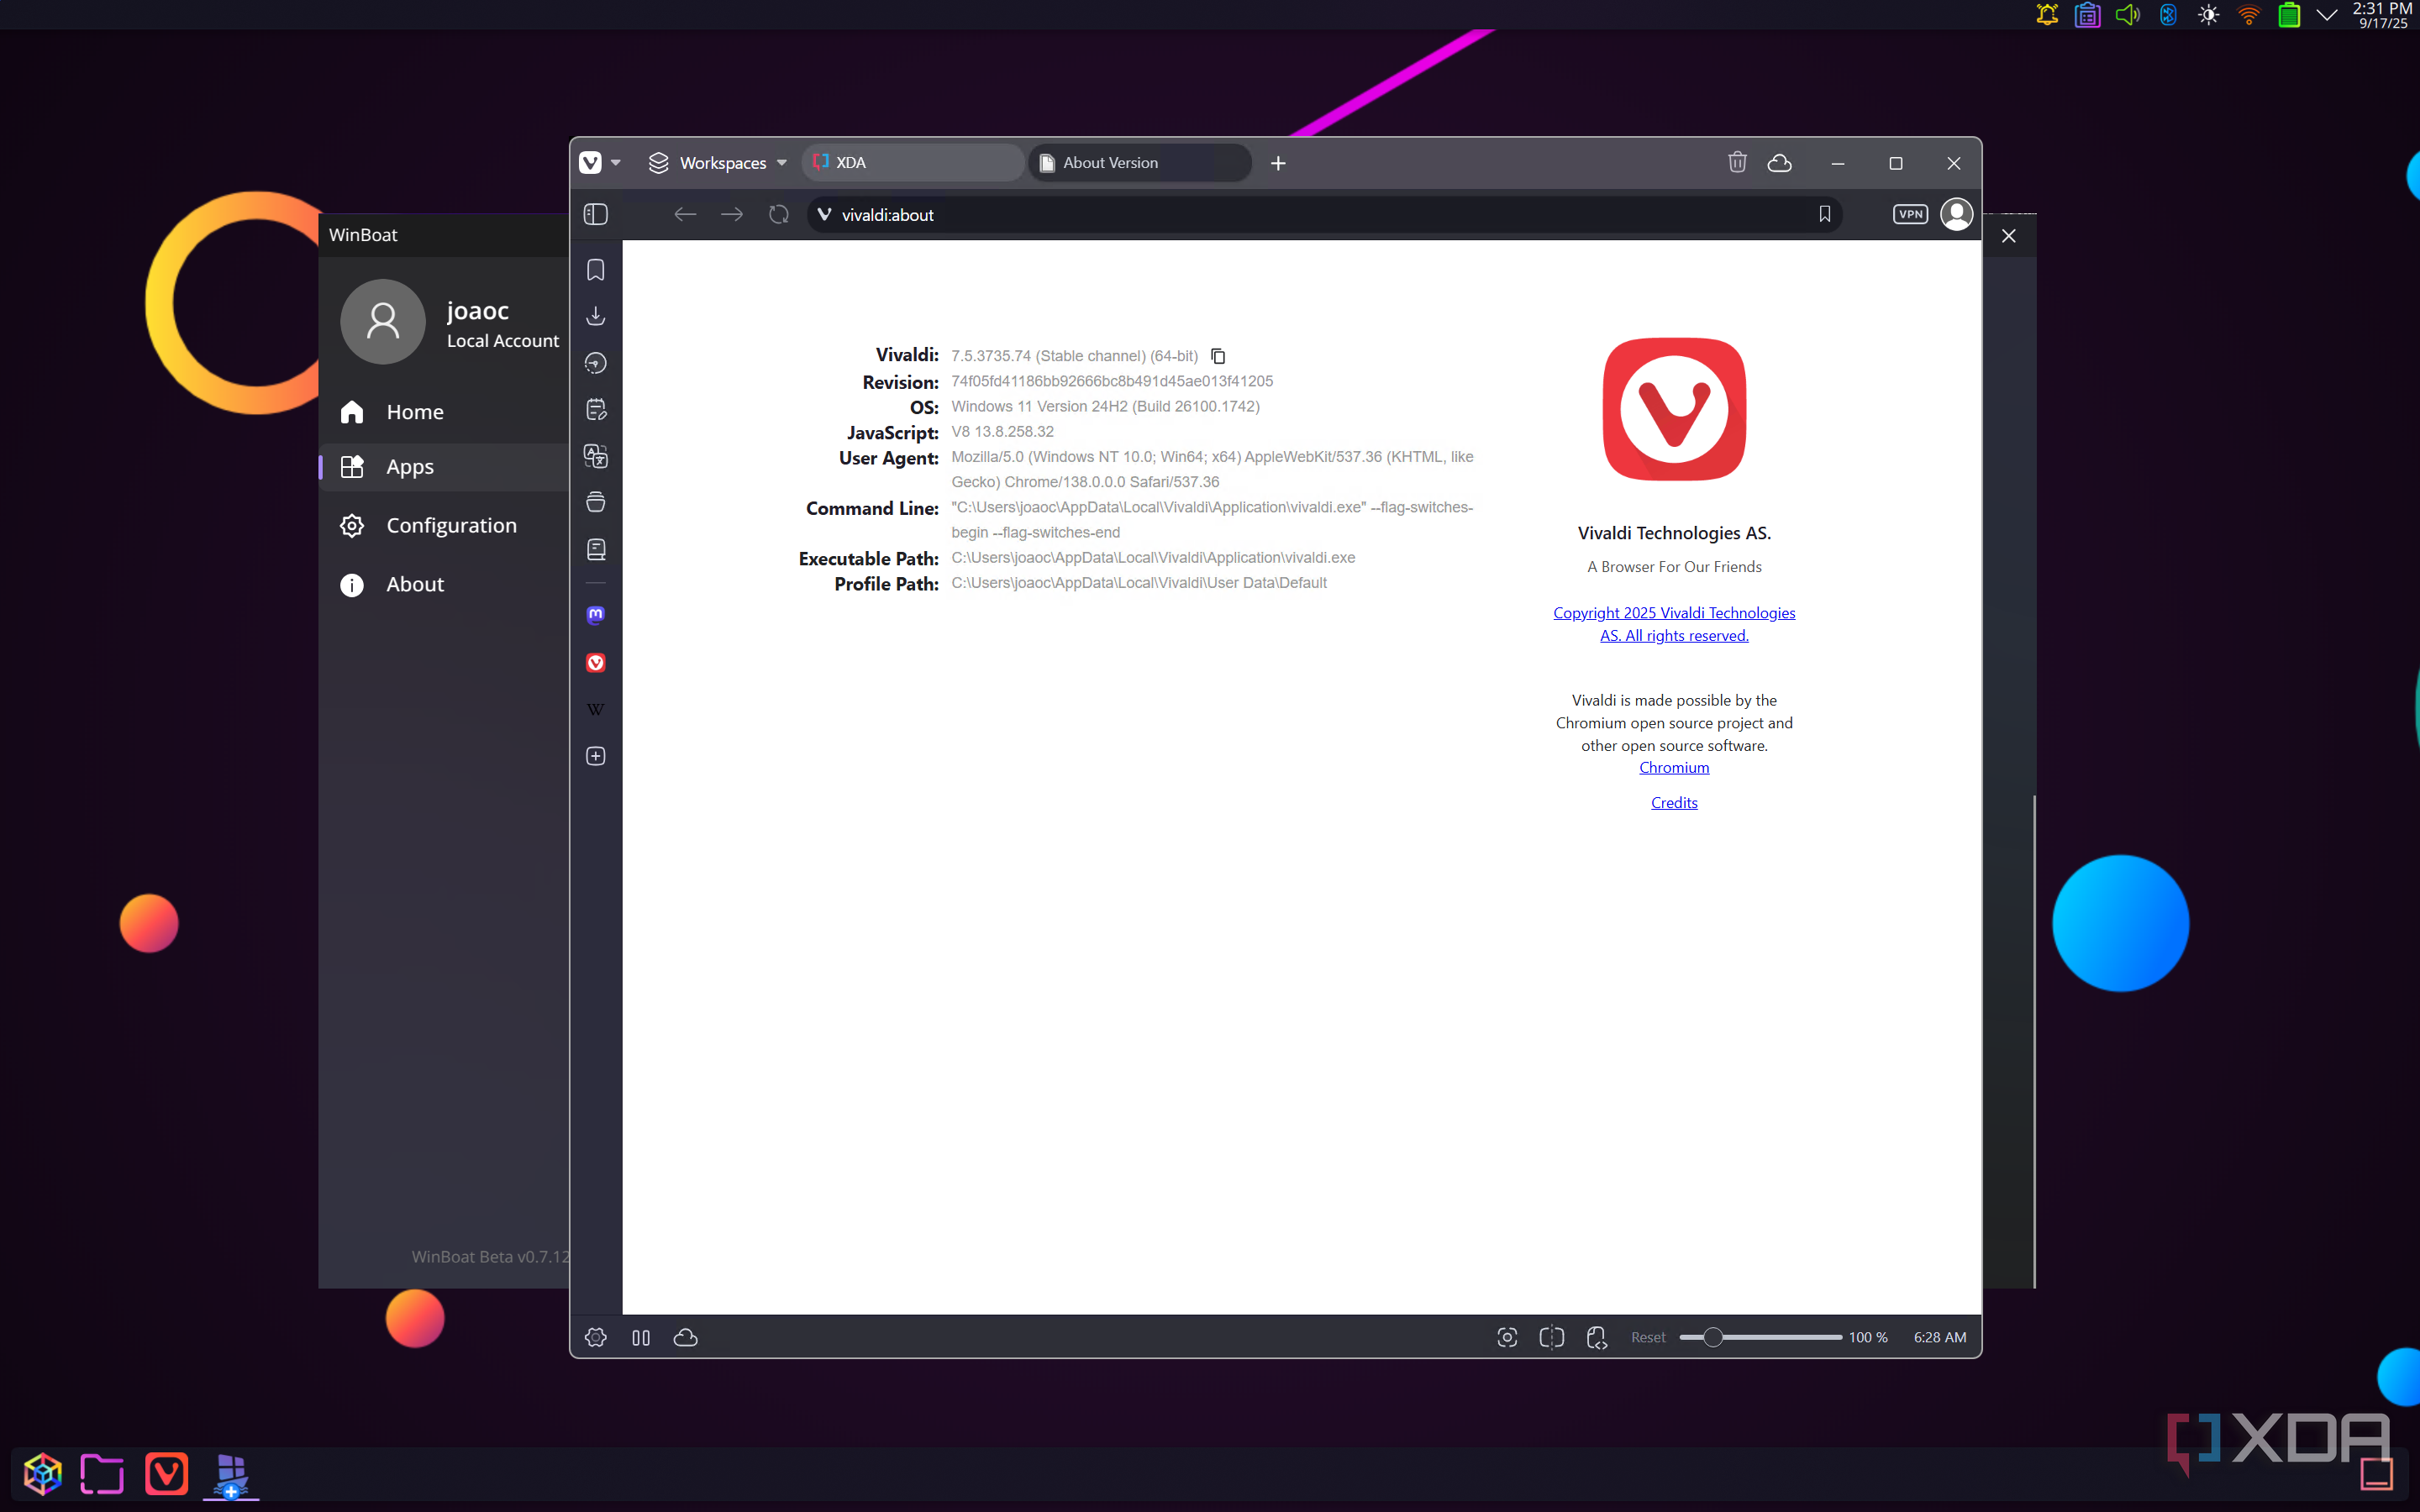Expand the Vivaldi main menu
2420x1512 pixels.
click(x=600, y=162)
